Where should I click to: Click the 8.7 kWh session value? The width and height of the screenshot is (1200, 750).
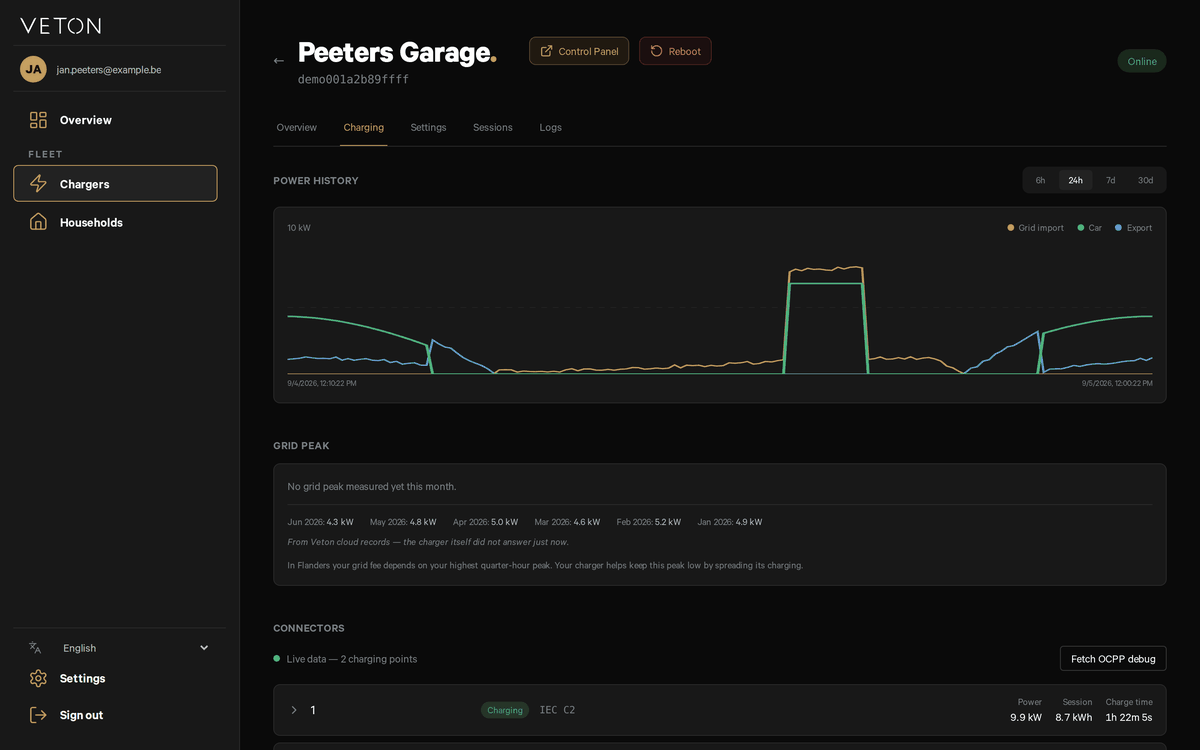1074,717
